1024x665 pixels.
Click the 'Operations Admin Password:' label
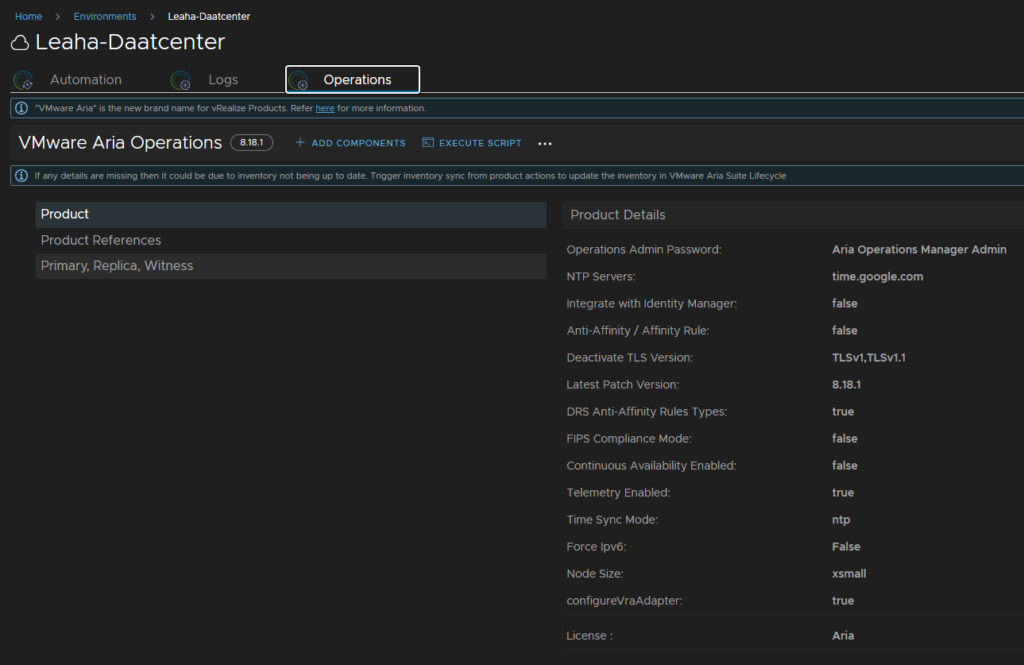(644, 250)
